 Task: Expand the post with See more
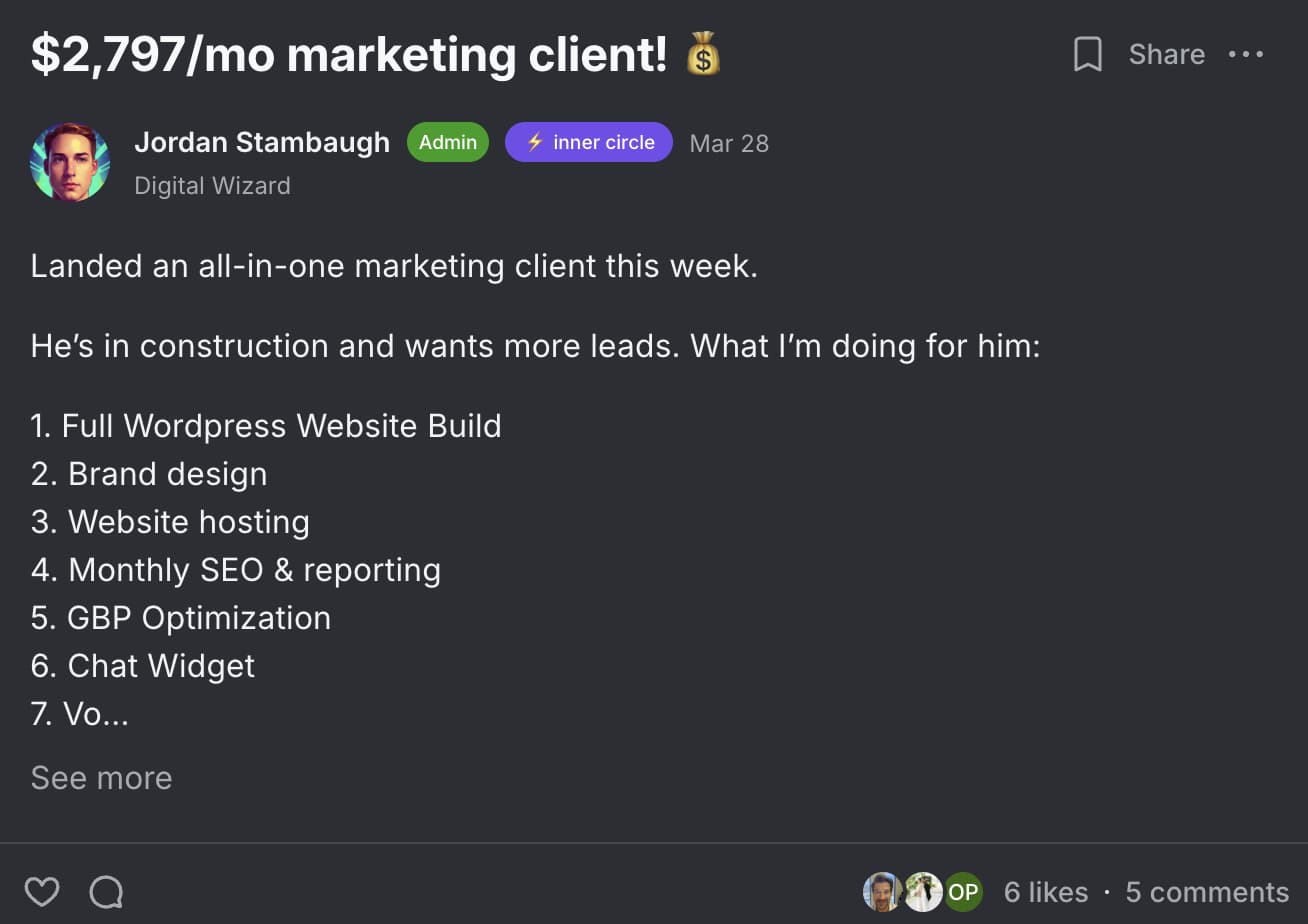click(x=101, y=778)
